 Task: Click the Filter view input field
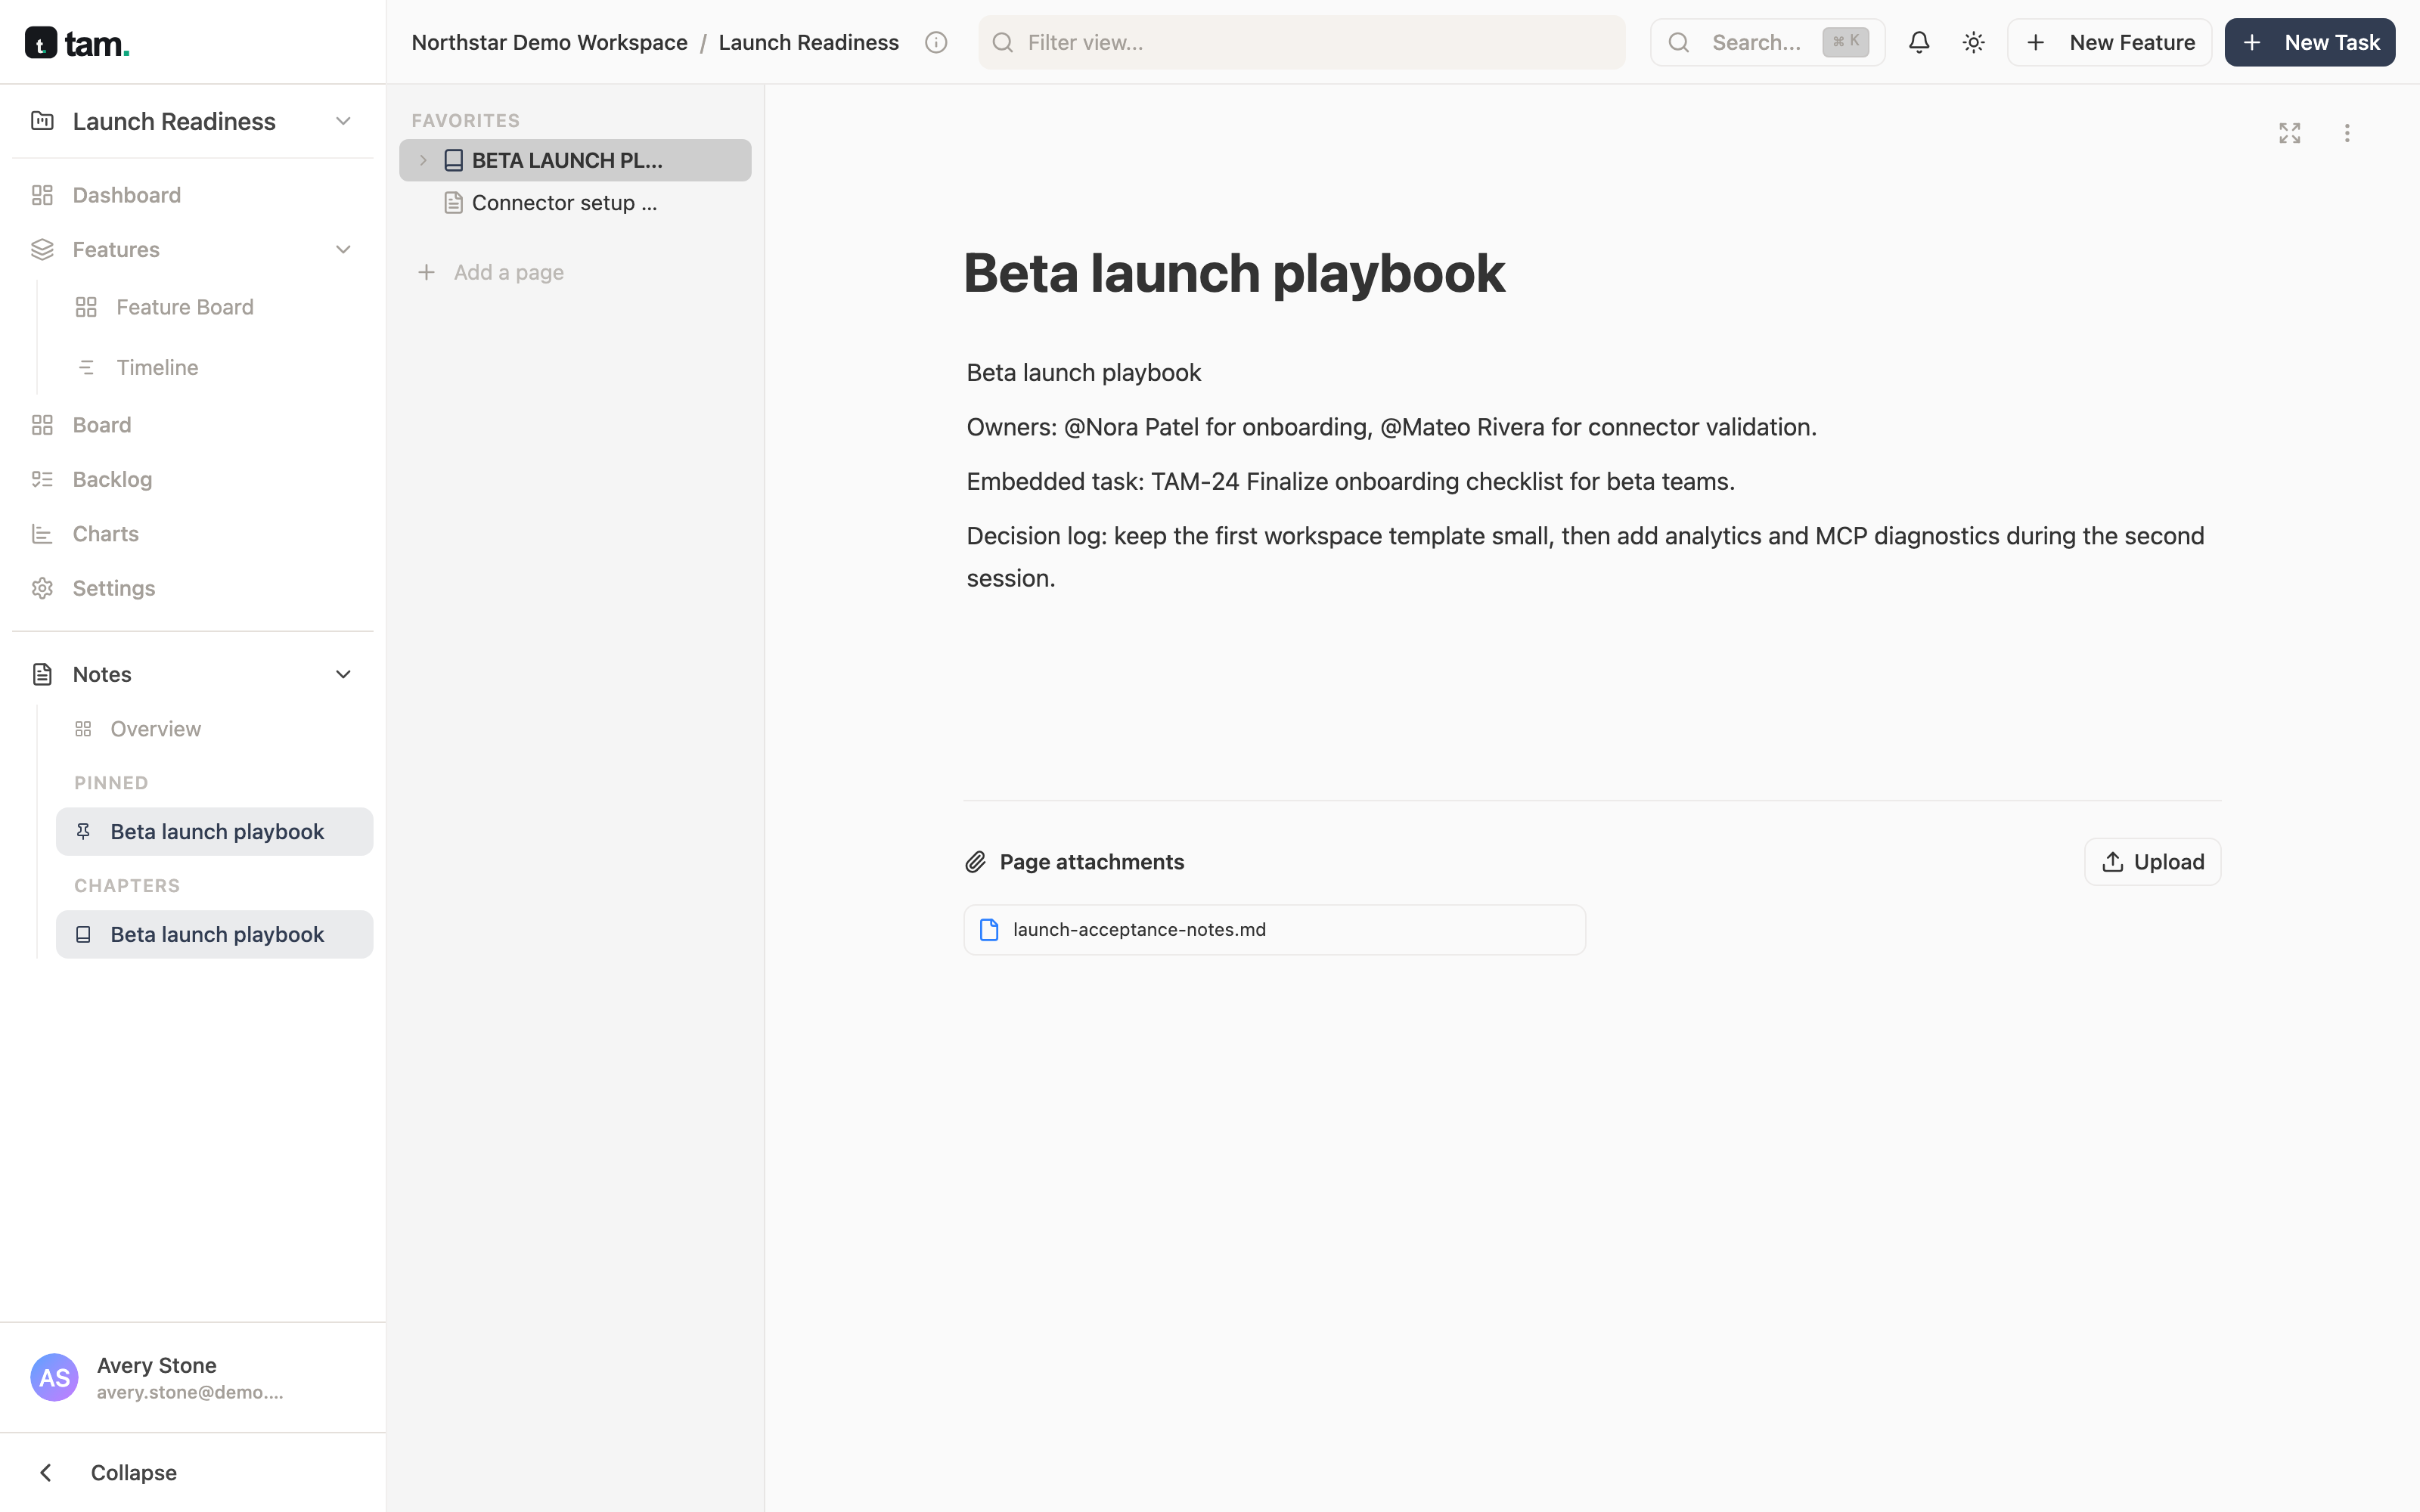(1301, 42)
